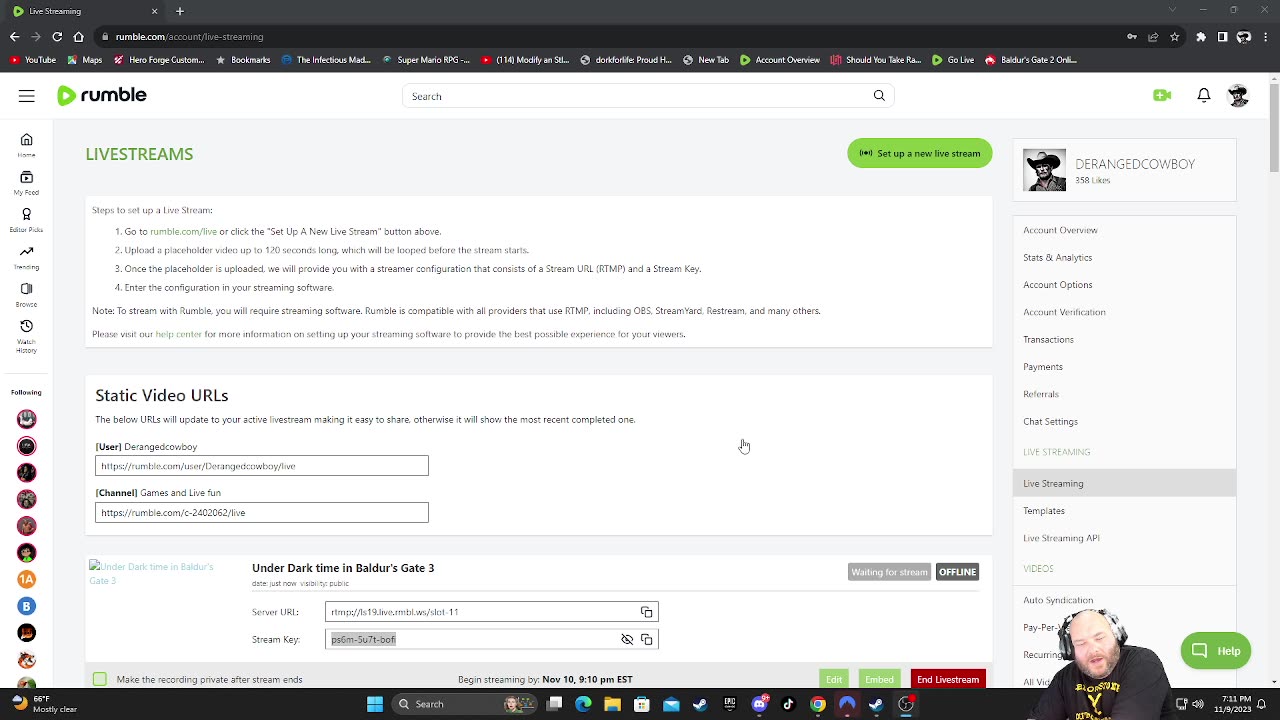Screen dimensions: 1280x720
Task: Copy the Server URL
Action: 647,612
